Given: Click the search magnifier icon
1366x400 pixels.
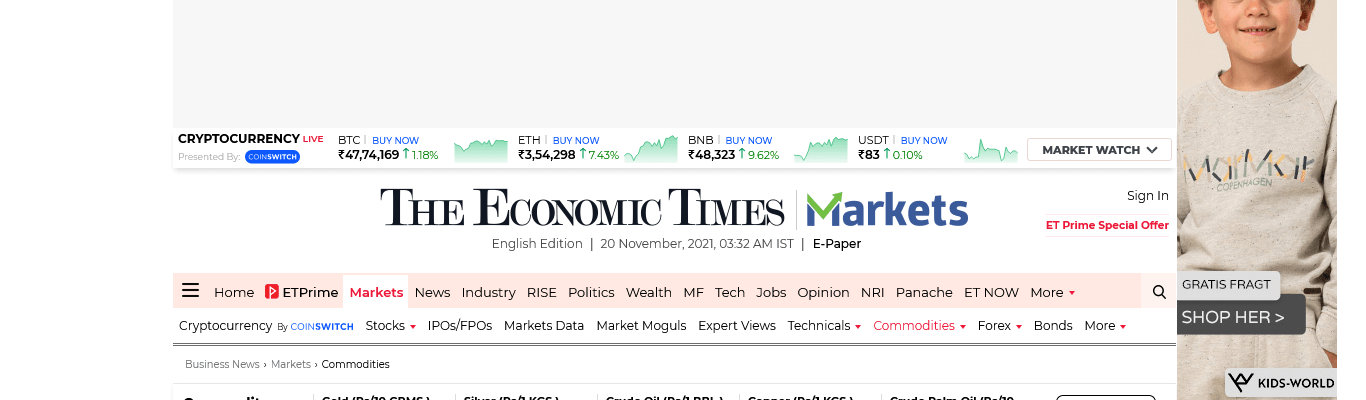Looking at the screenshot, I should pos(1159,292).
